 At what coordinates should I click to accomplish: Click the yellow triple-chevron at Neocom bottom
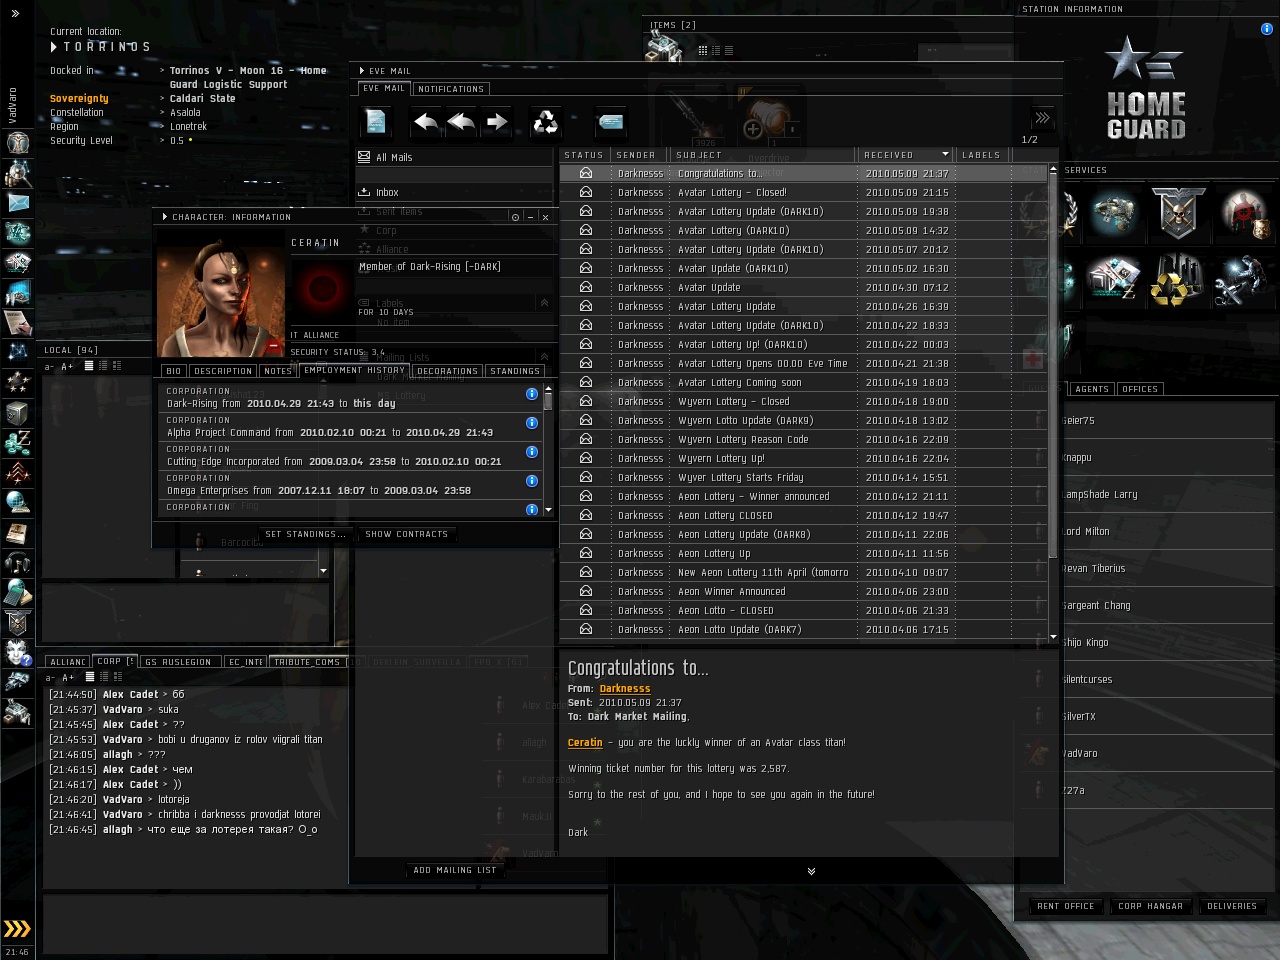(x=17, y=929)
